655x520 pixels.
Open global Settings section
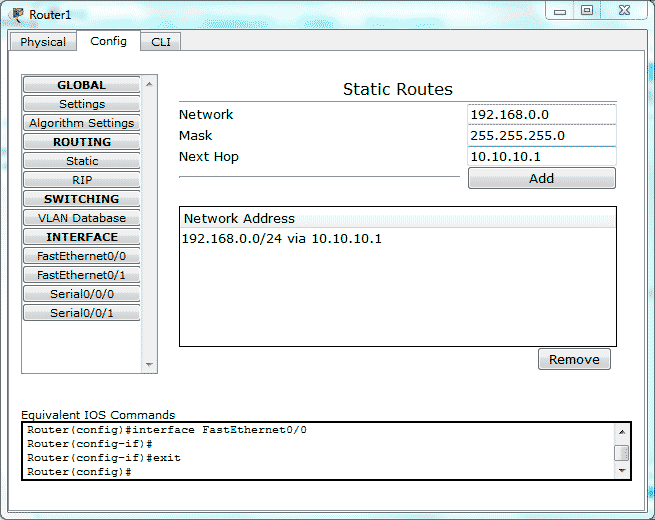(82, 104)
